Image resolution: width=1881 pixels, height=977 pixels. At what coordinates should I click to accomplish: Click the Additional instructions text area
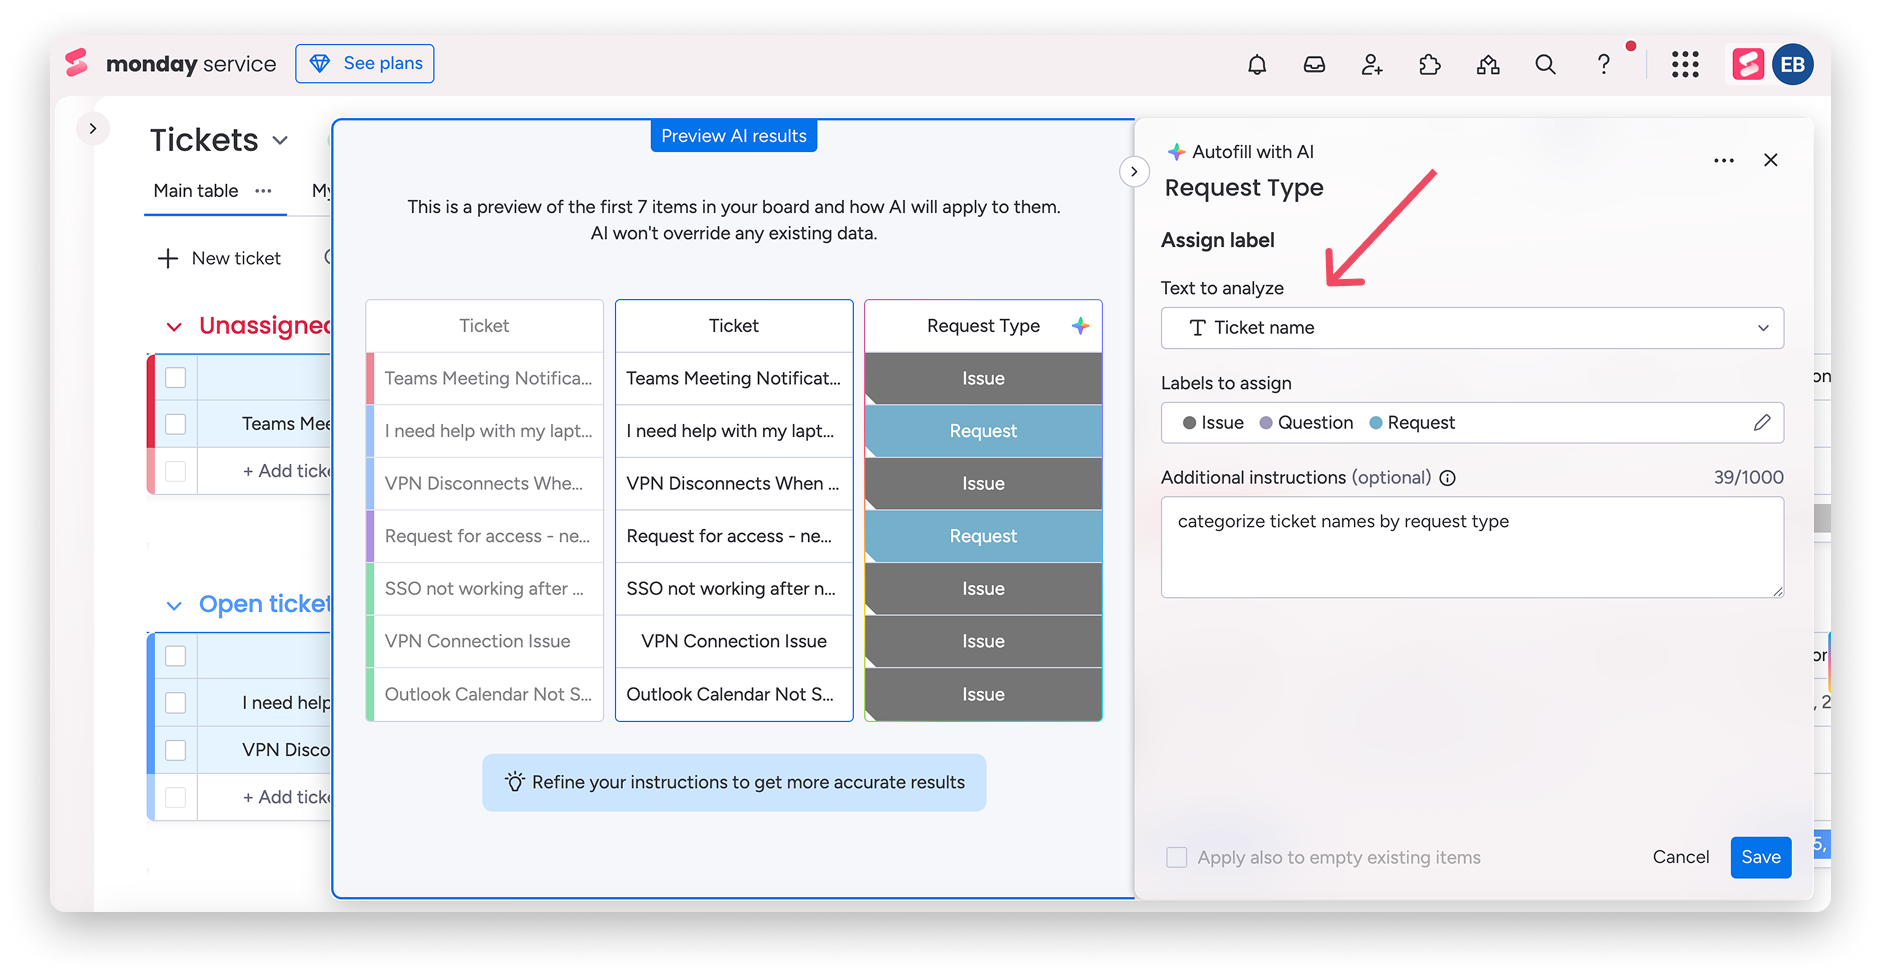pos(1472,547)
